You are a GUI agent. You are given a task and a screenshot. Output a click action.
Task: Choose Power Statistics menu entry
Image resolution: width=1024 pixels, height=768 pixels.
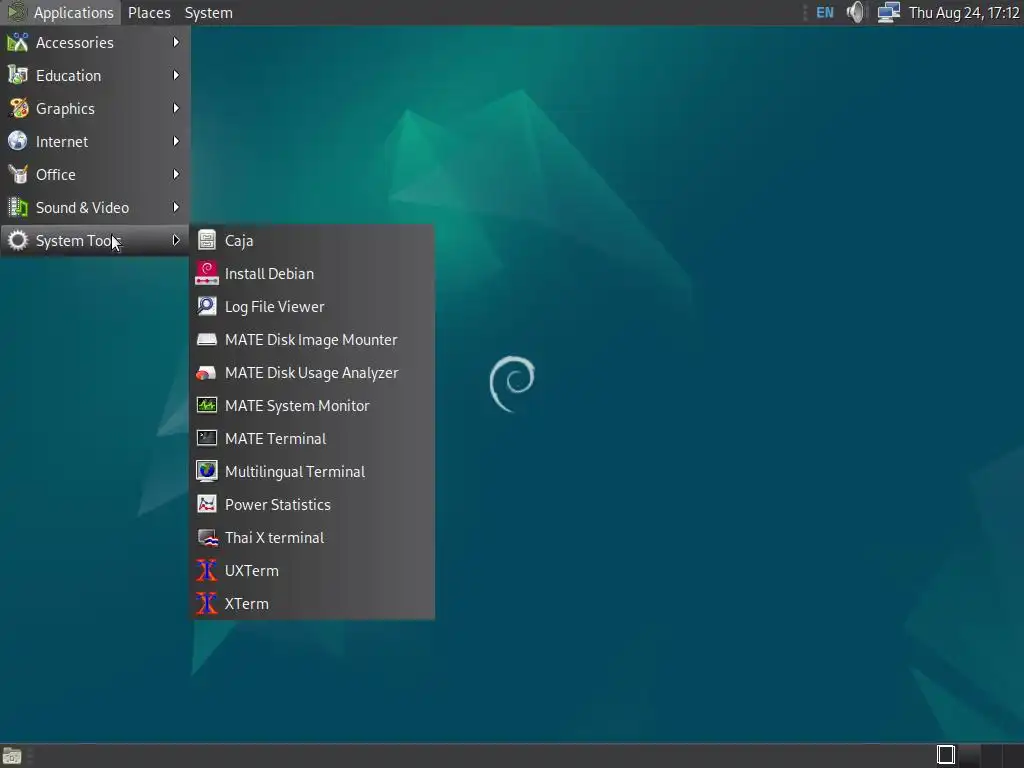pyautogui.click(x=312, y=504)
